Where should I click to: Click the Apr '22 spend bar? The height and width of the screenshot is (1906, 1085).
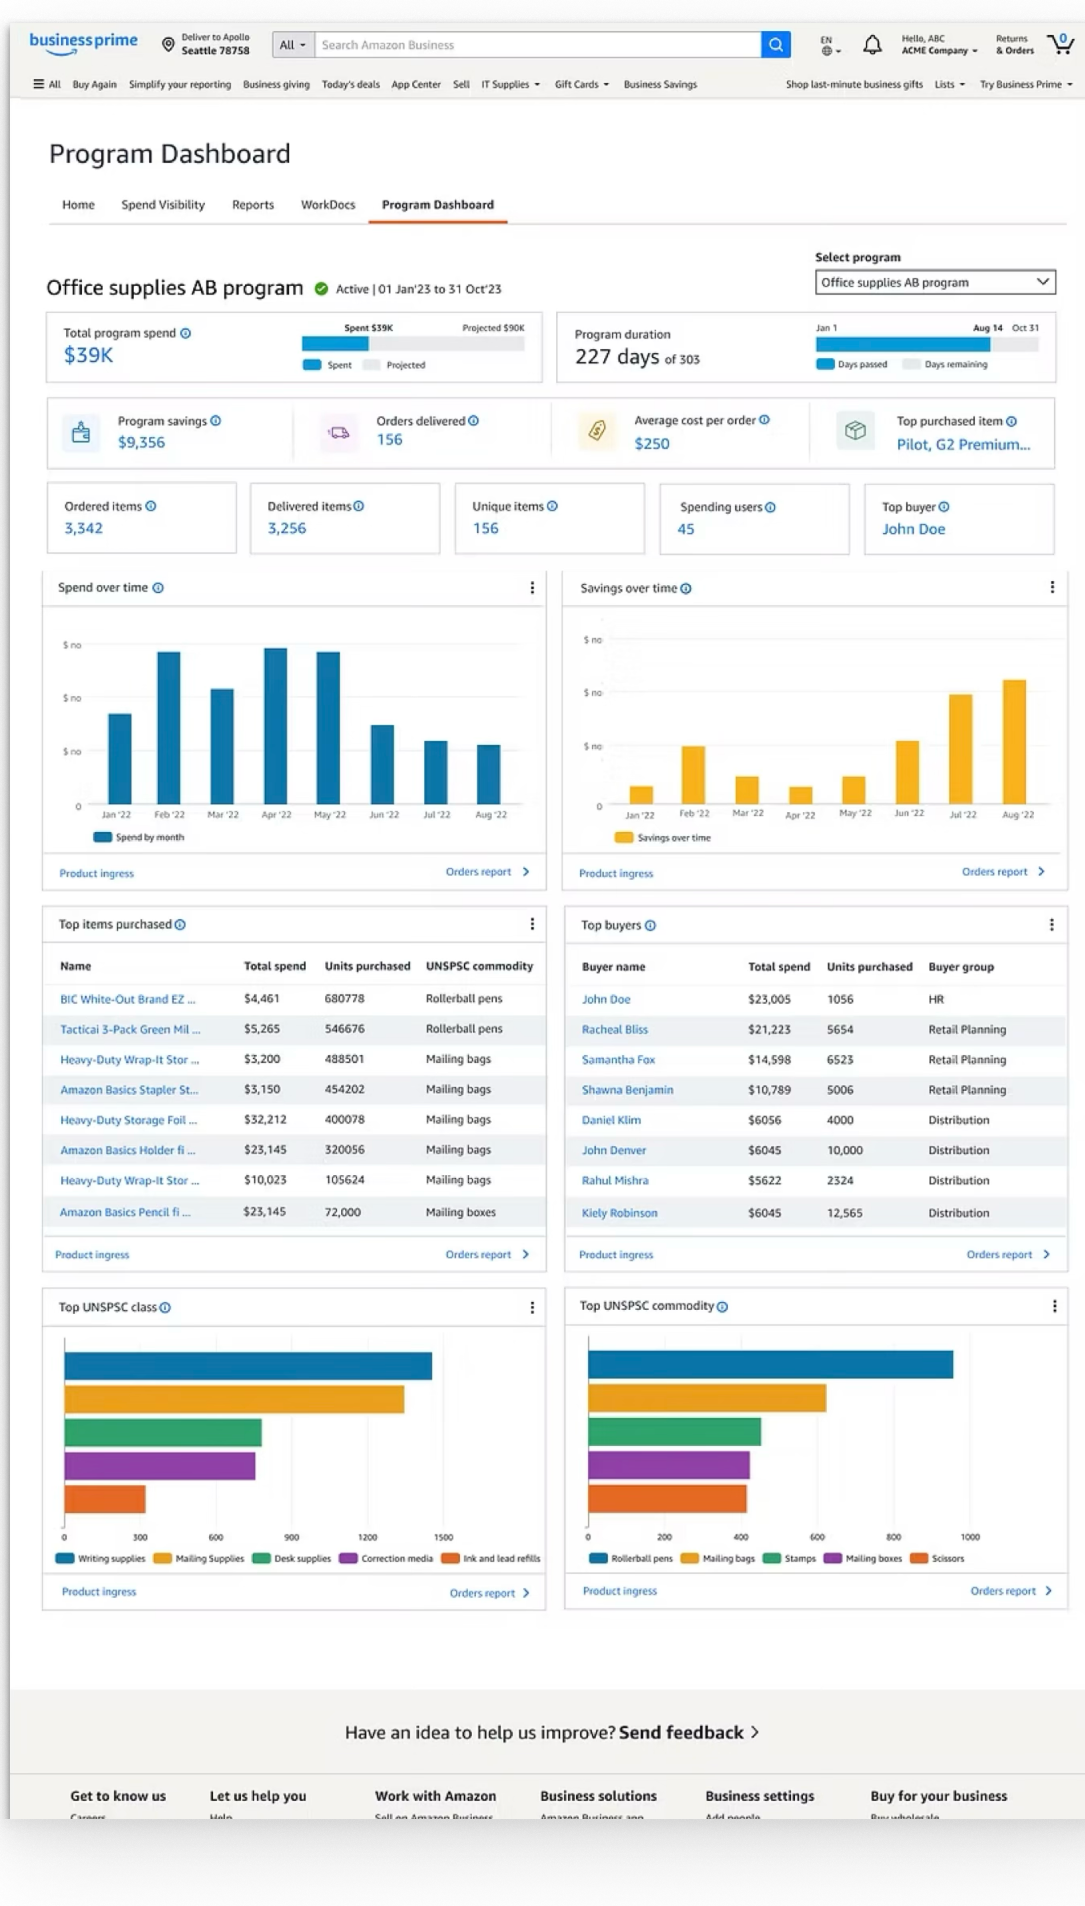coord(275,726)
